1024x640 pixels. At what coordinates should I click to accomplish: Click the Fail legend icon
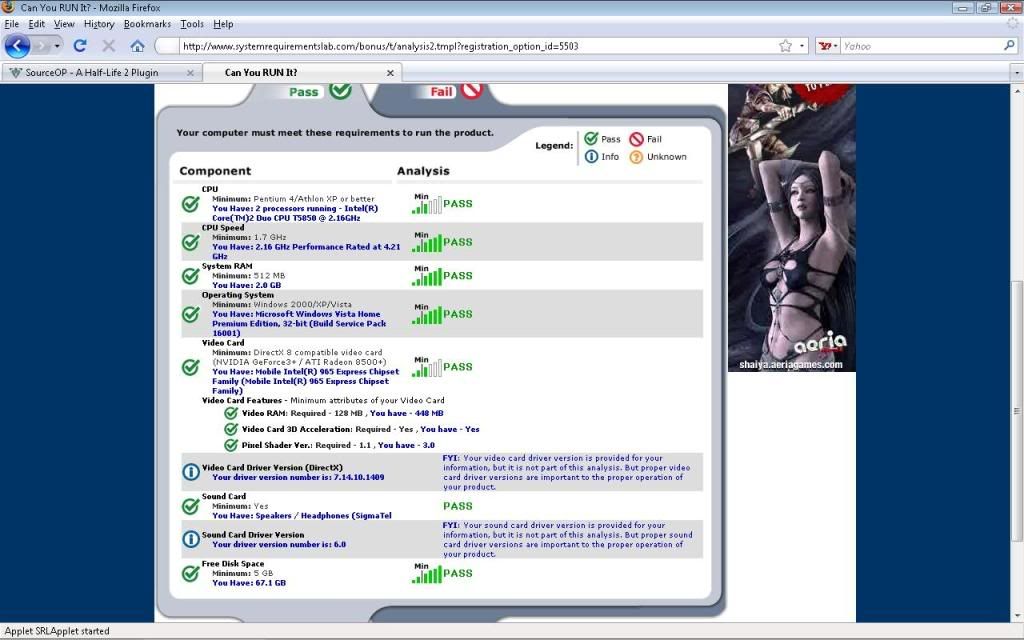[x=637, y=139]
